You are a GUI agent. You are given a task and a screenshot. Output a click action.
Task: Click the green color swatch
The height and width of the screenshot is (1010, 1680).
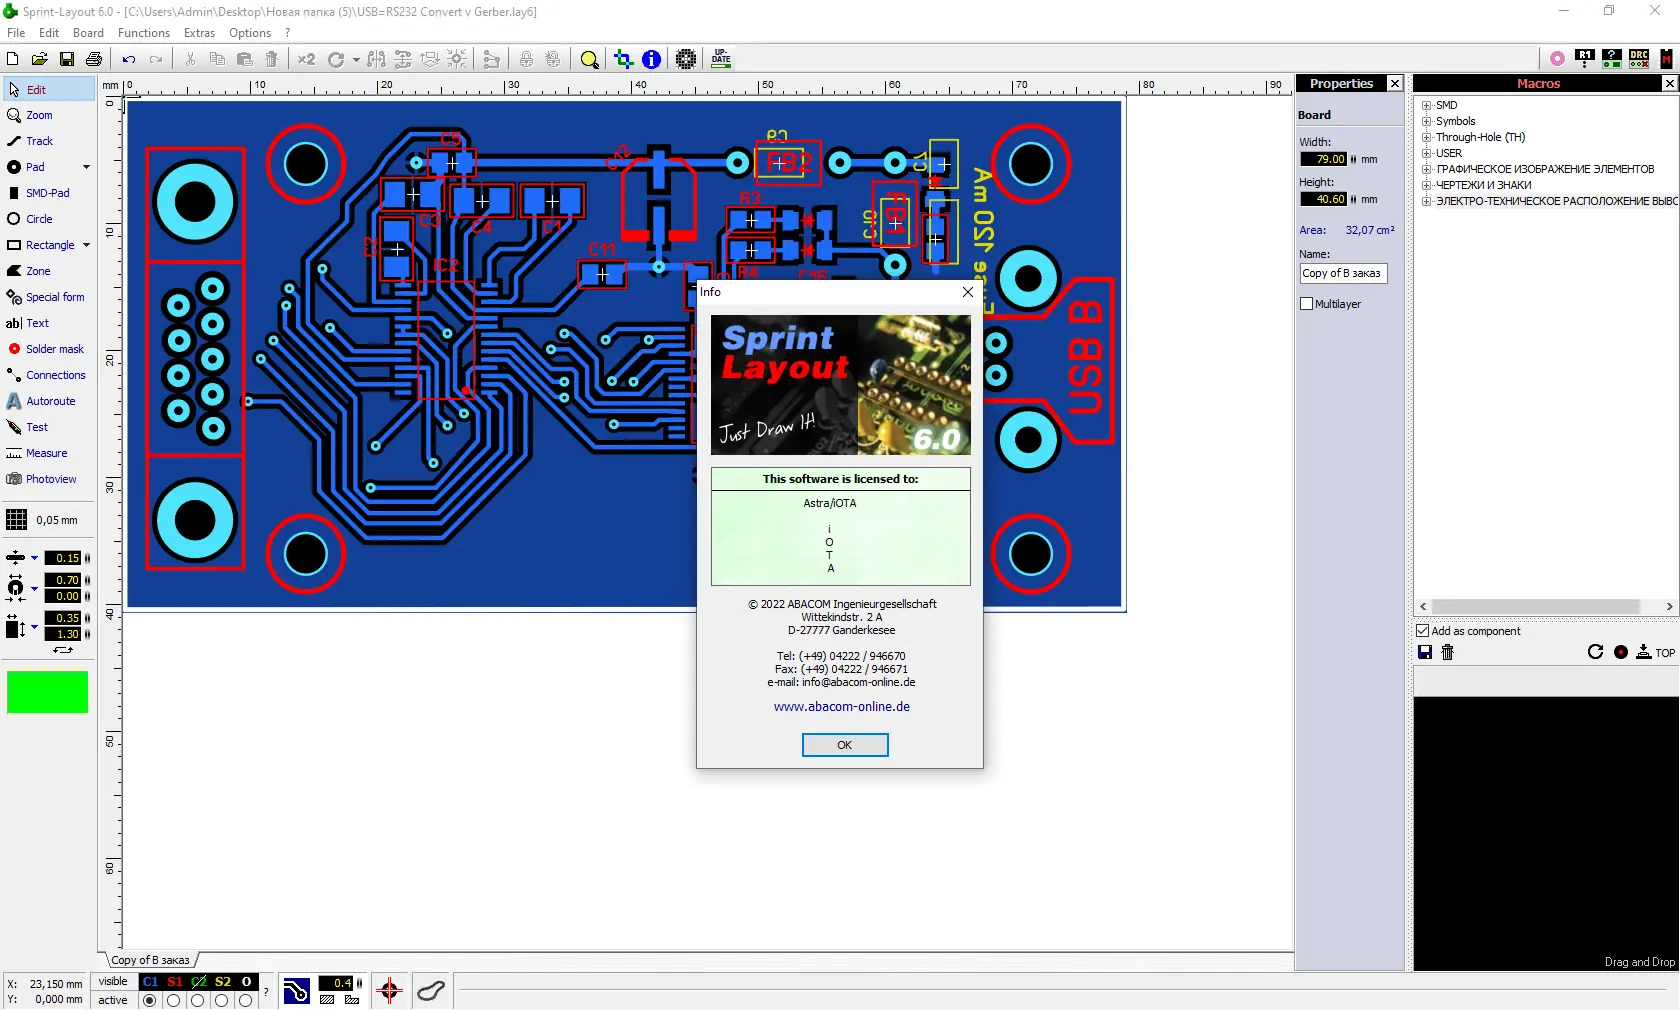point(48,692)
